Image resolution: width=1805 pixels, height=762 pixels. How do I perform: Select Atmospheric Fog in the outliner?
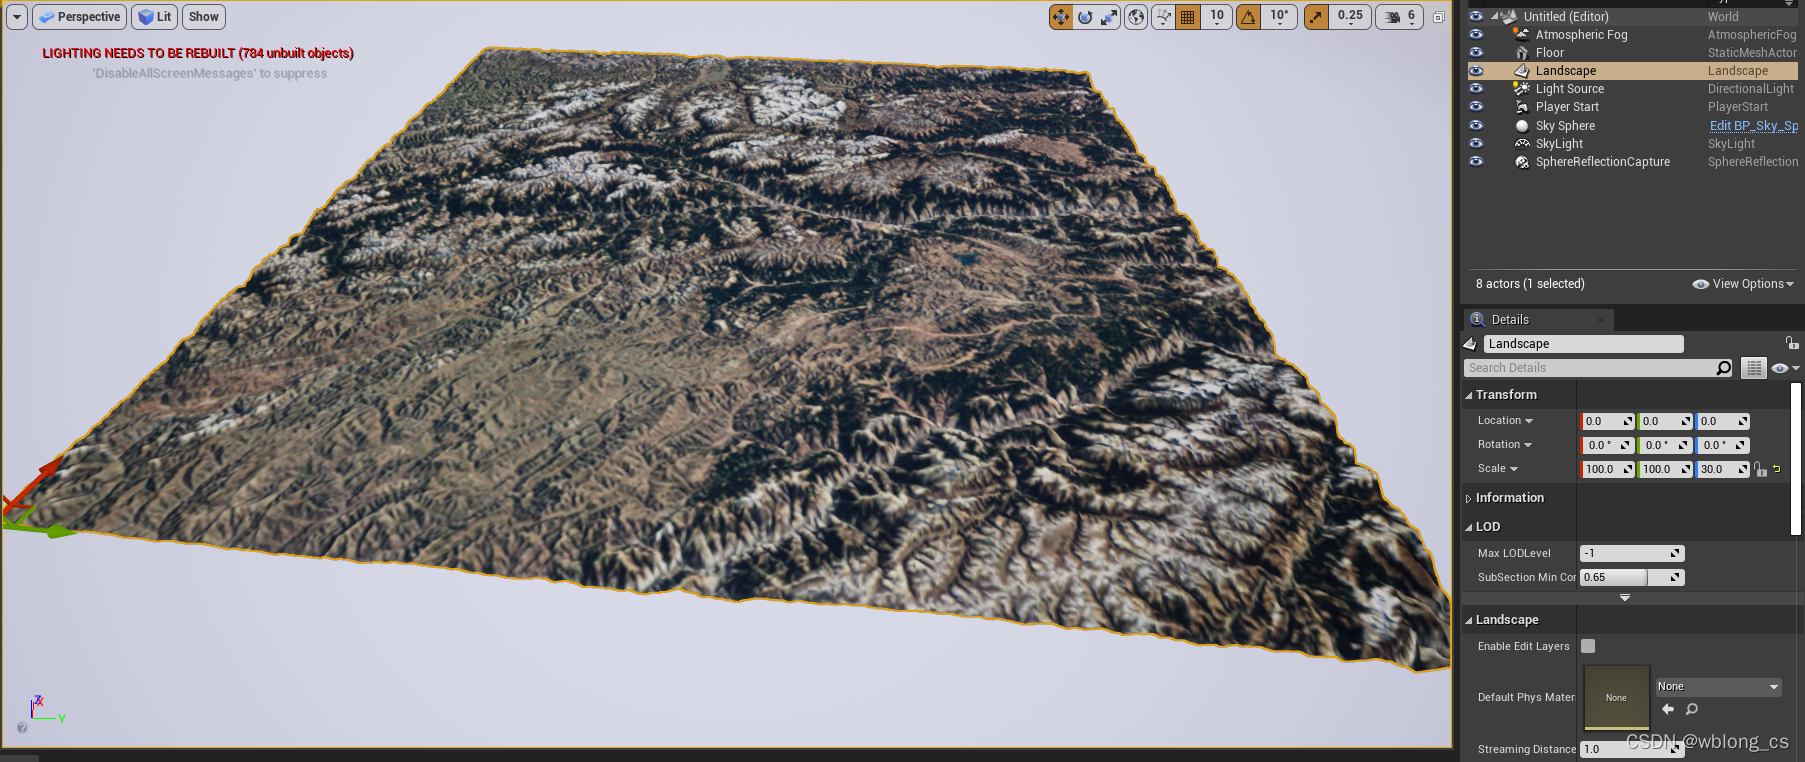1581,35
